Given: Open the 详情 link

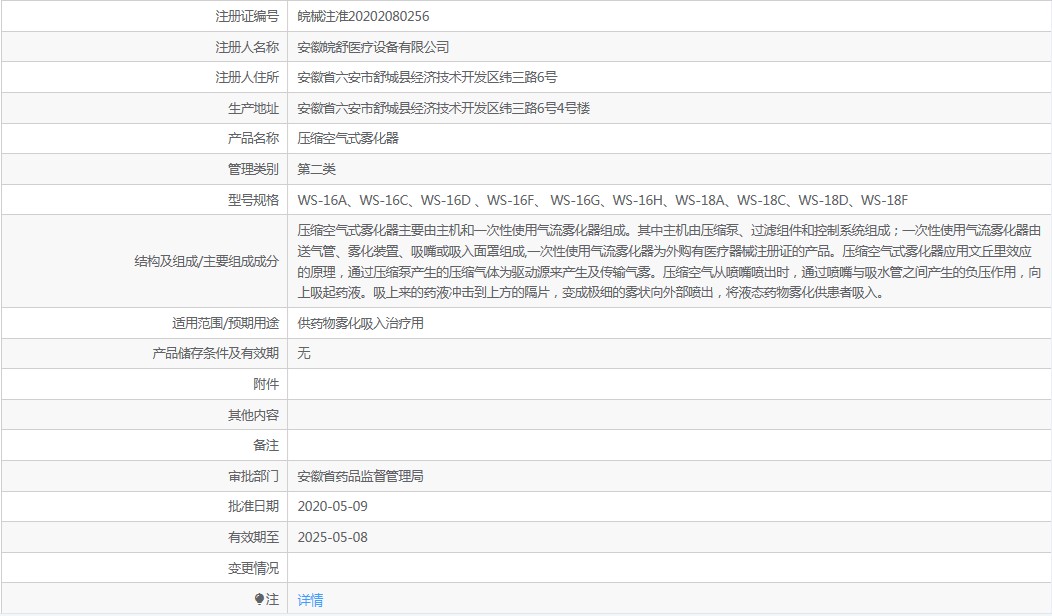Looking at the screenshot, I should coord(310,600).
